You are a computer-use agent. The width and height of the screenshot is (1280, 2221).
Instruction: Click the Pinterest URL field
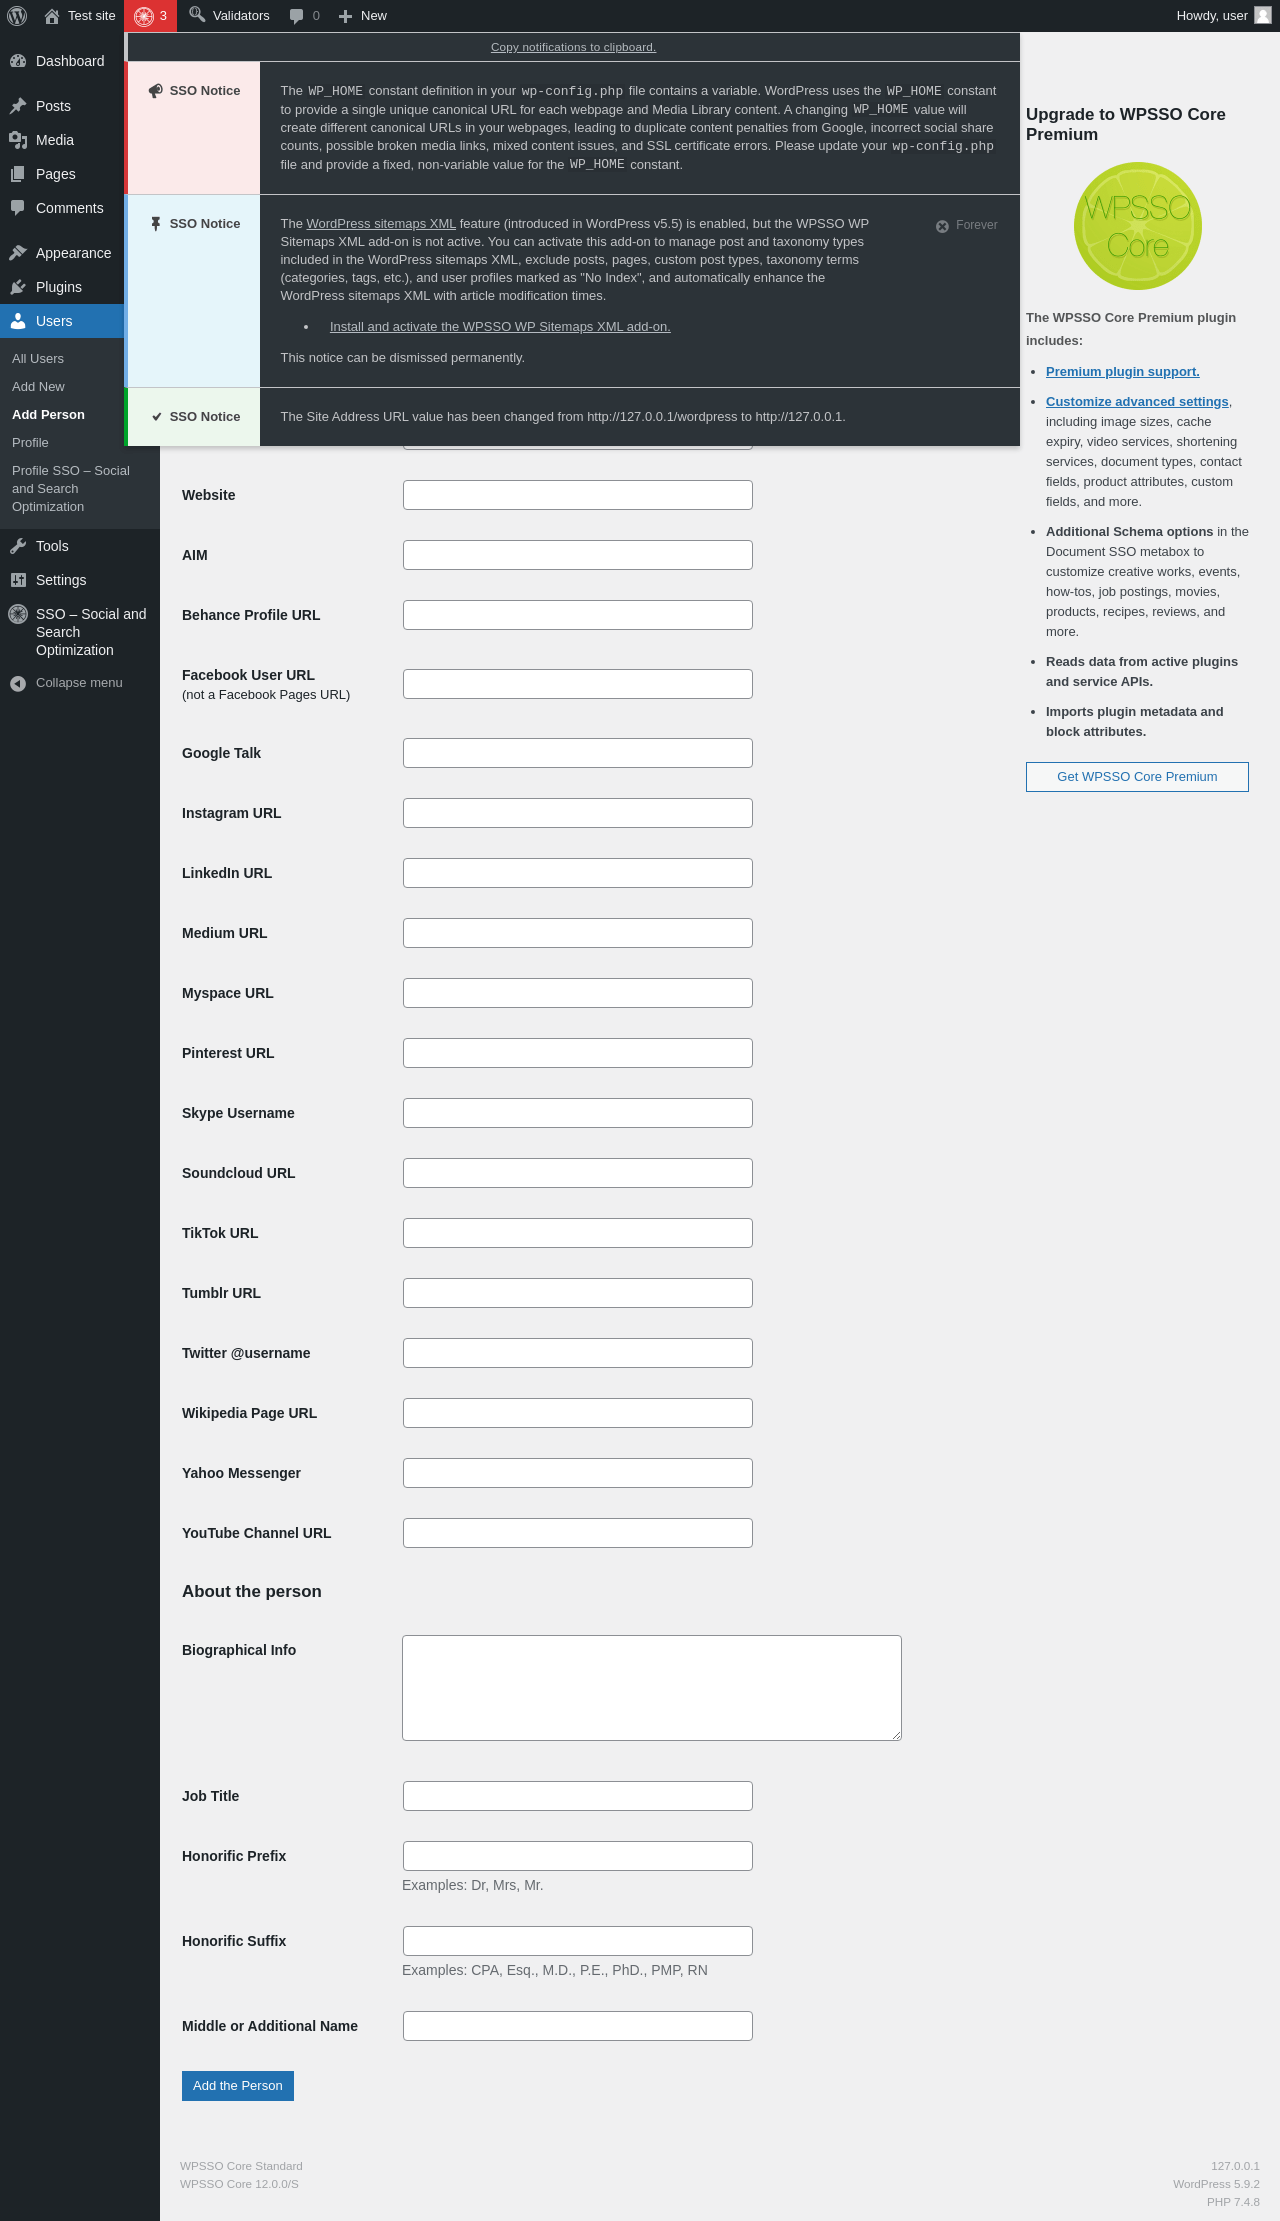578,1053
